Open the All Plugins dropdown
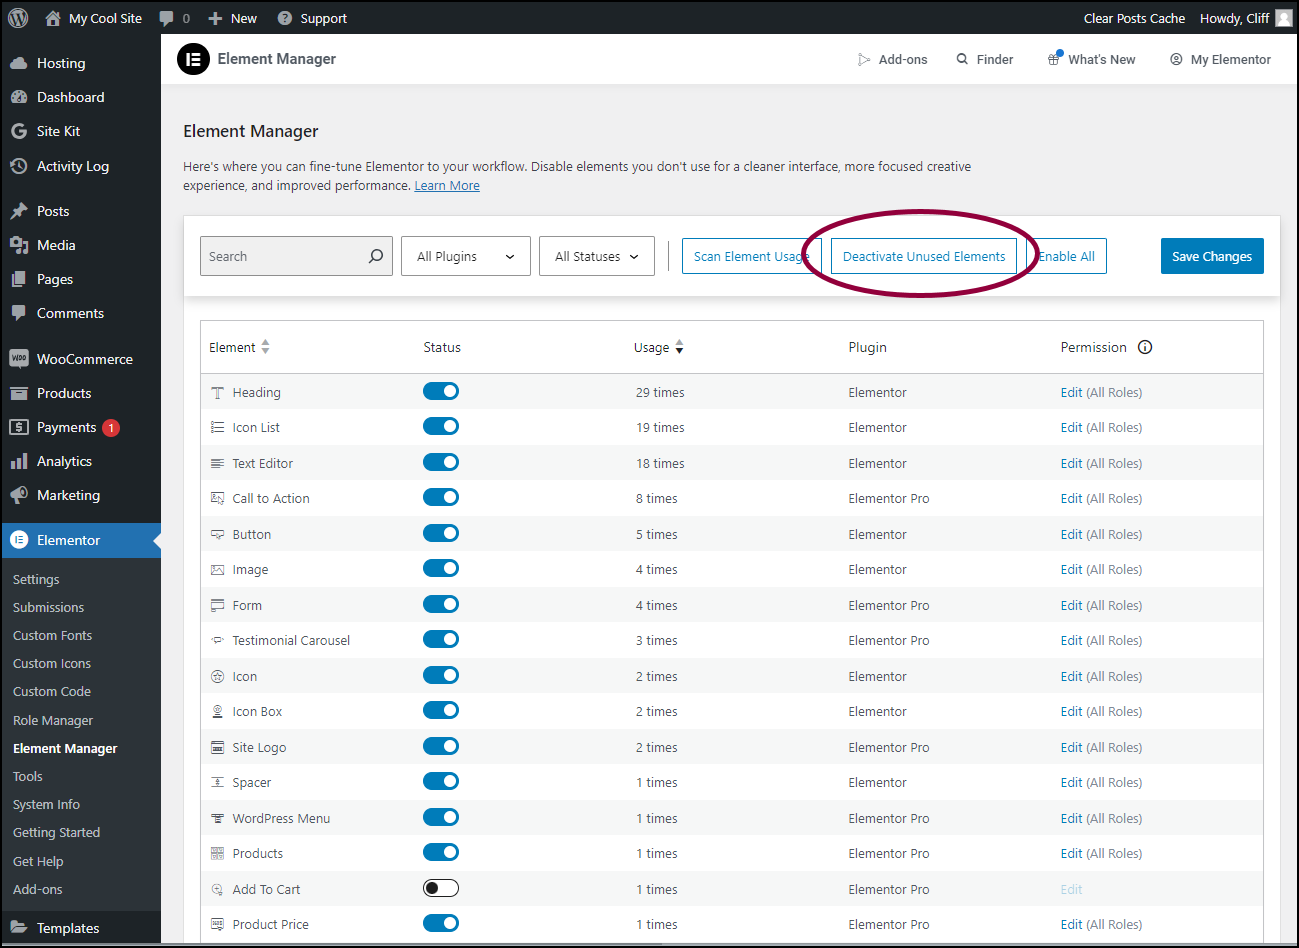Viewport: 1299px width, 948px height. (x=466, y=256)
